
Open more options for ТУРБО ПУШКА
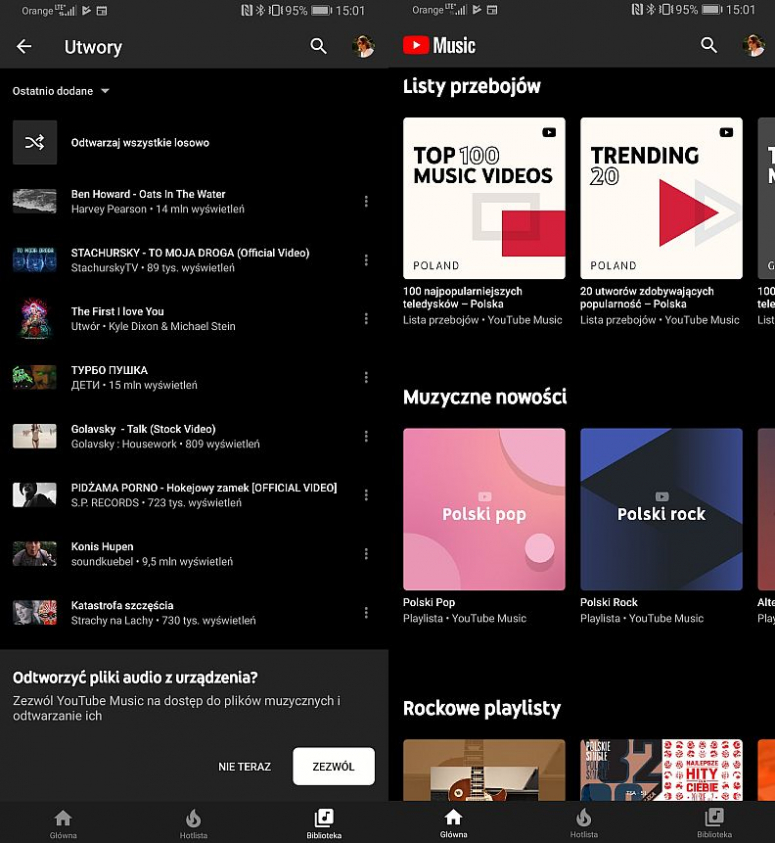pos(366,377)
